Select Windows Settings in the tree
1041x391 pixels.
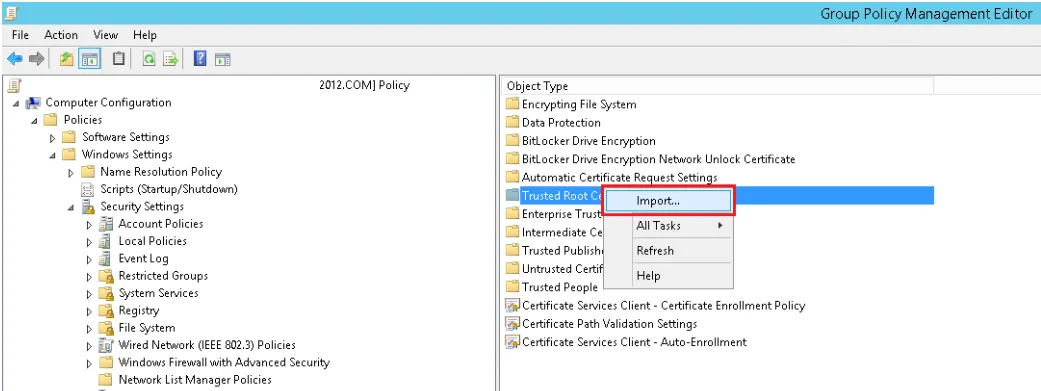[127, 154]
